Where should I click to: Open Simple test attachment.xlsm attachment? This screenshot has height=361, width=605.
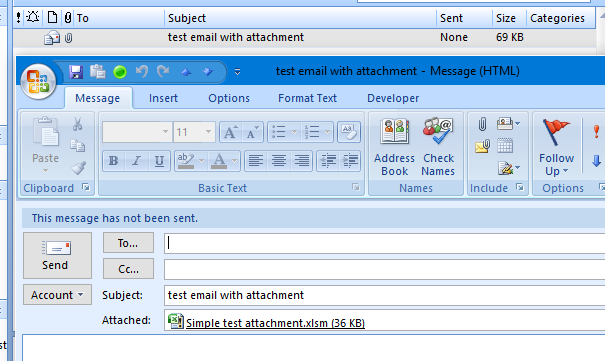[267, 322]
